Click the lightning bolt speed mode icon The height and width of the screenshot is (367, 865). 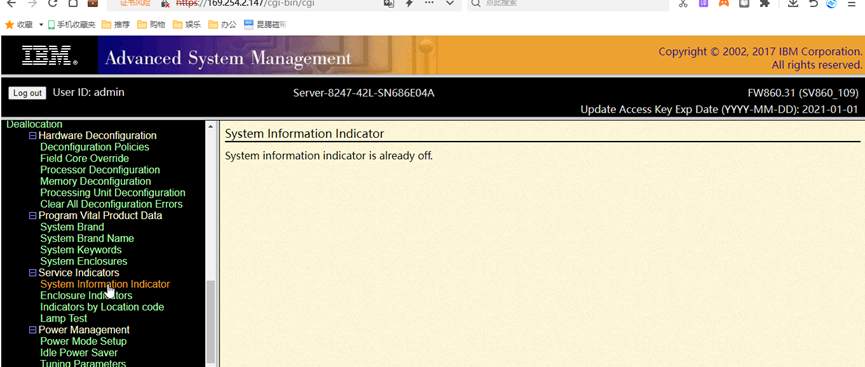pos(409,3)
